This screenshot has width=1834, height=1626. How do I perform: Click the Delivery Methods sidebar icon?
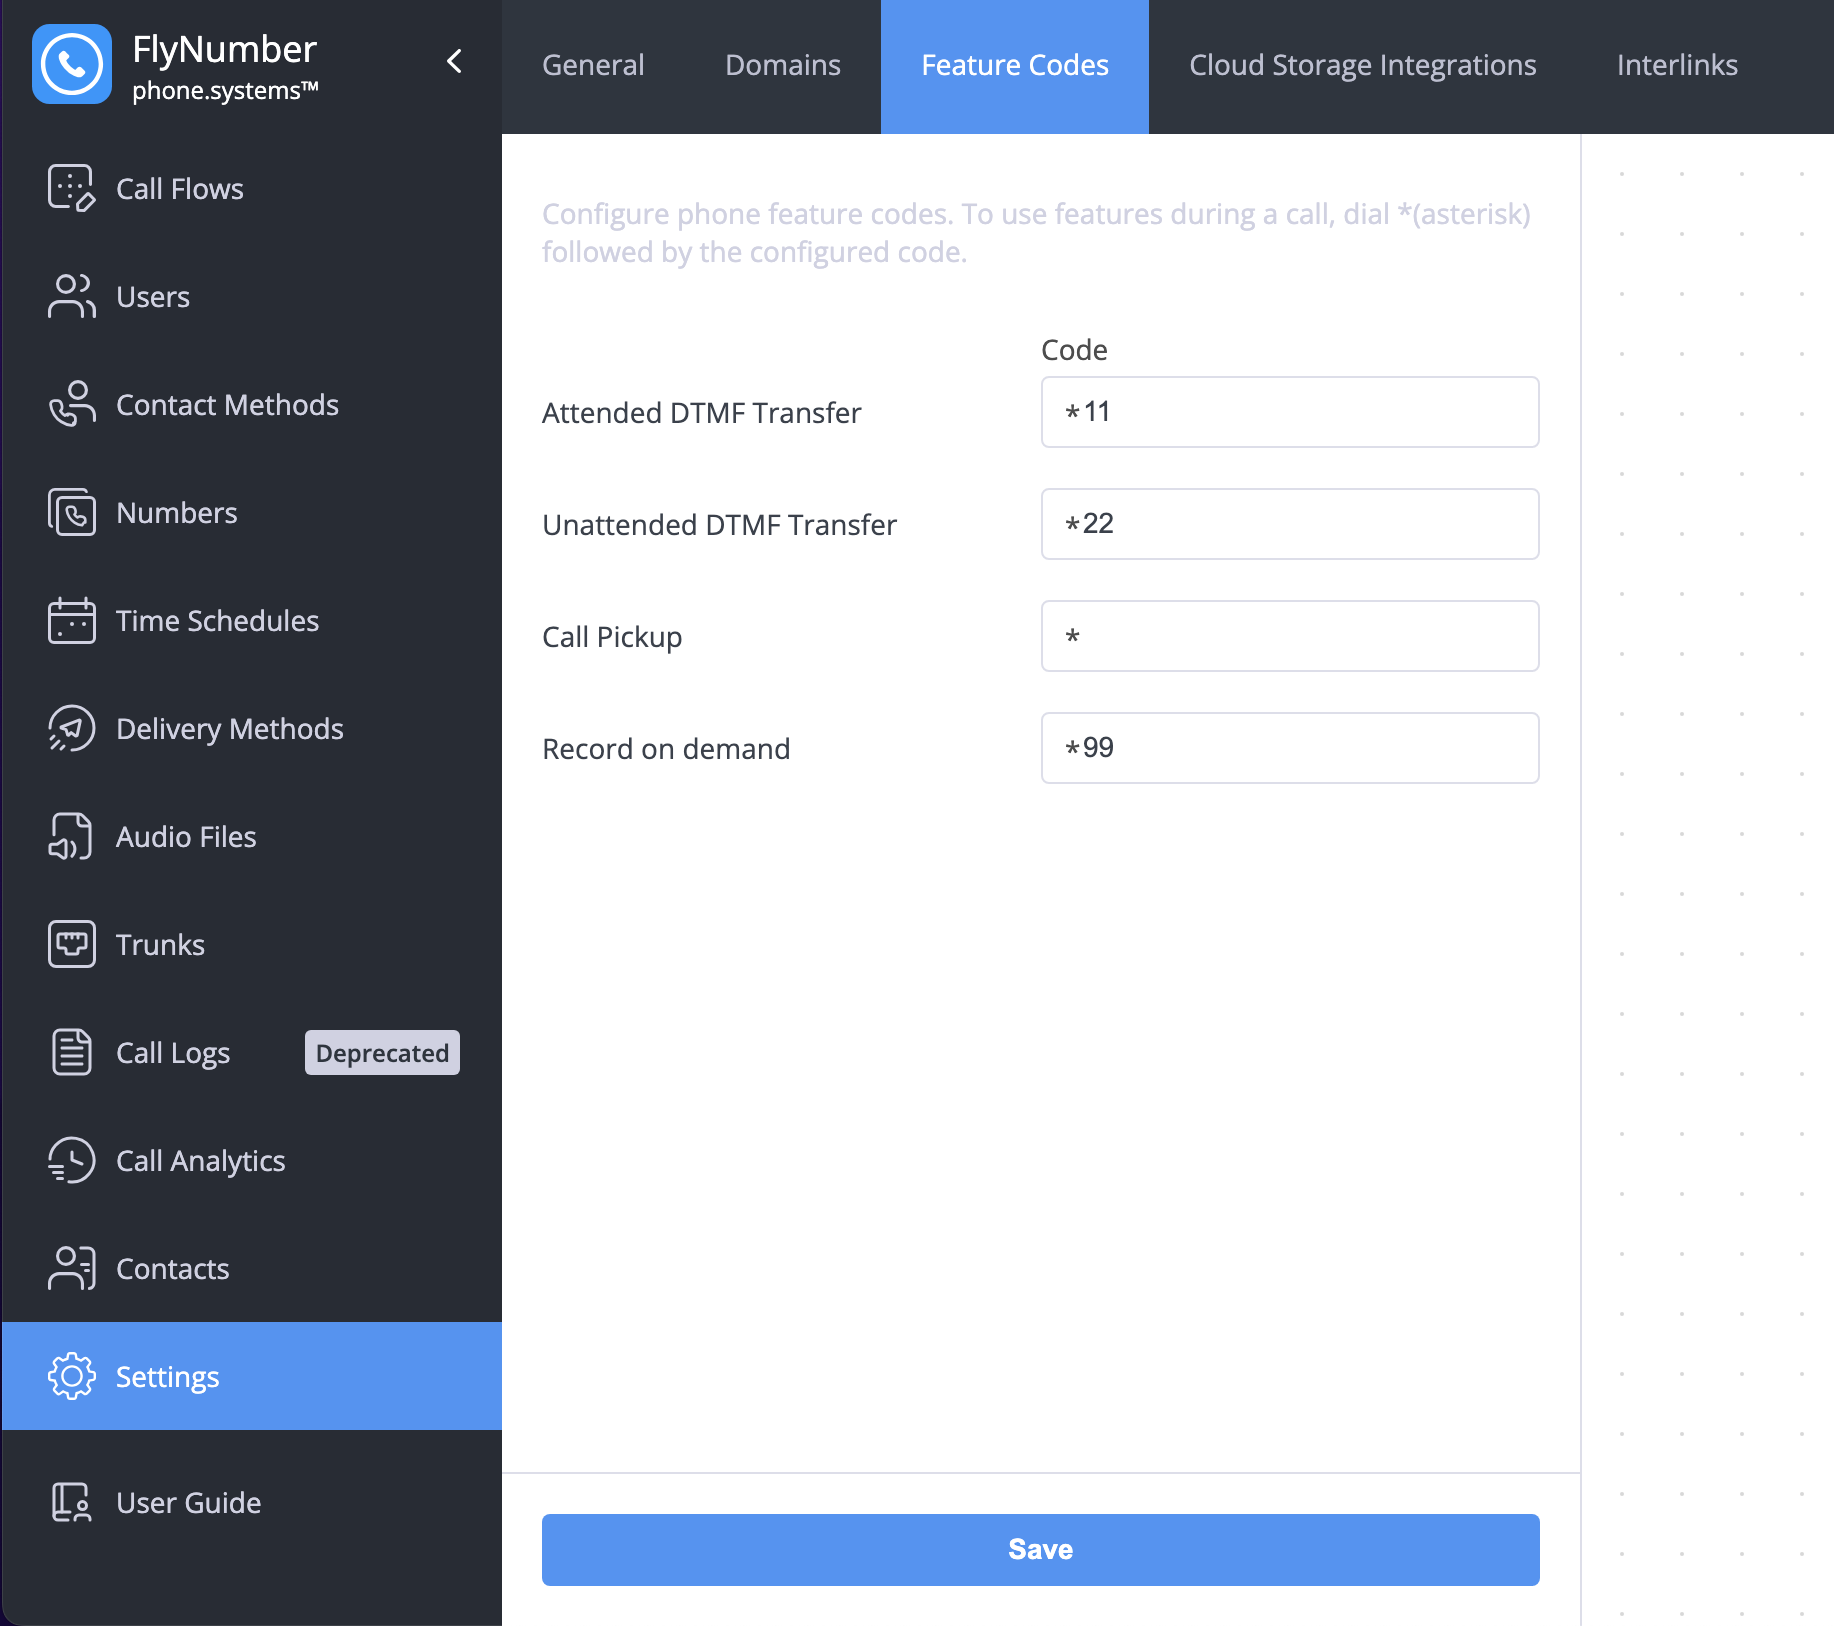coord(72,728)
